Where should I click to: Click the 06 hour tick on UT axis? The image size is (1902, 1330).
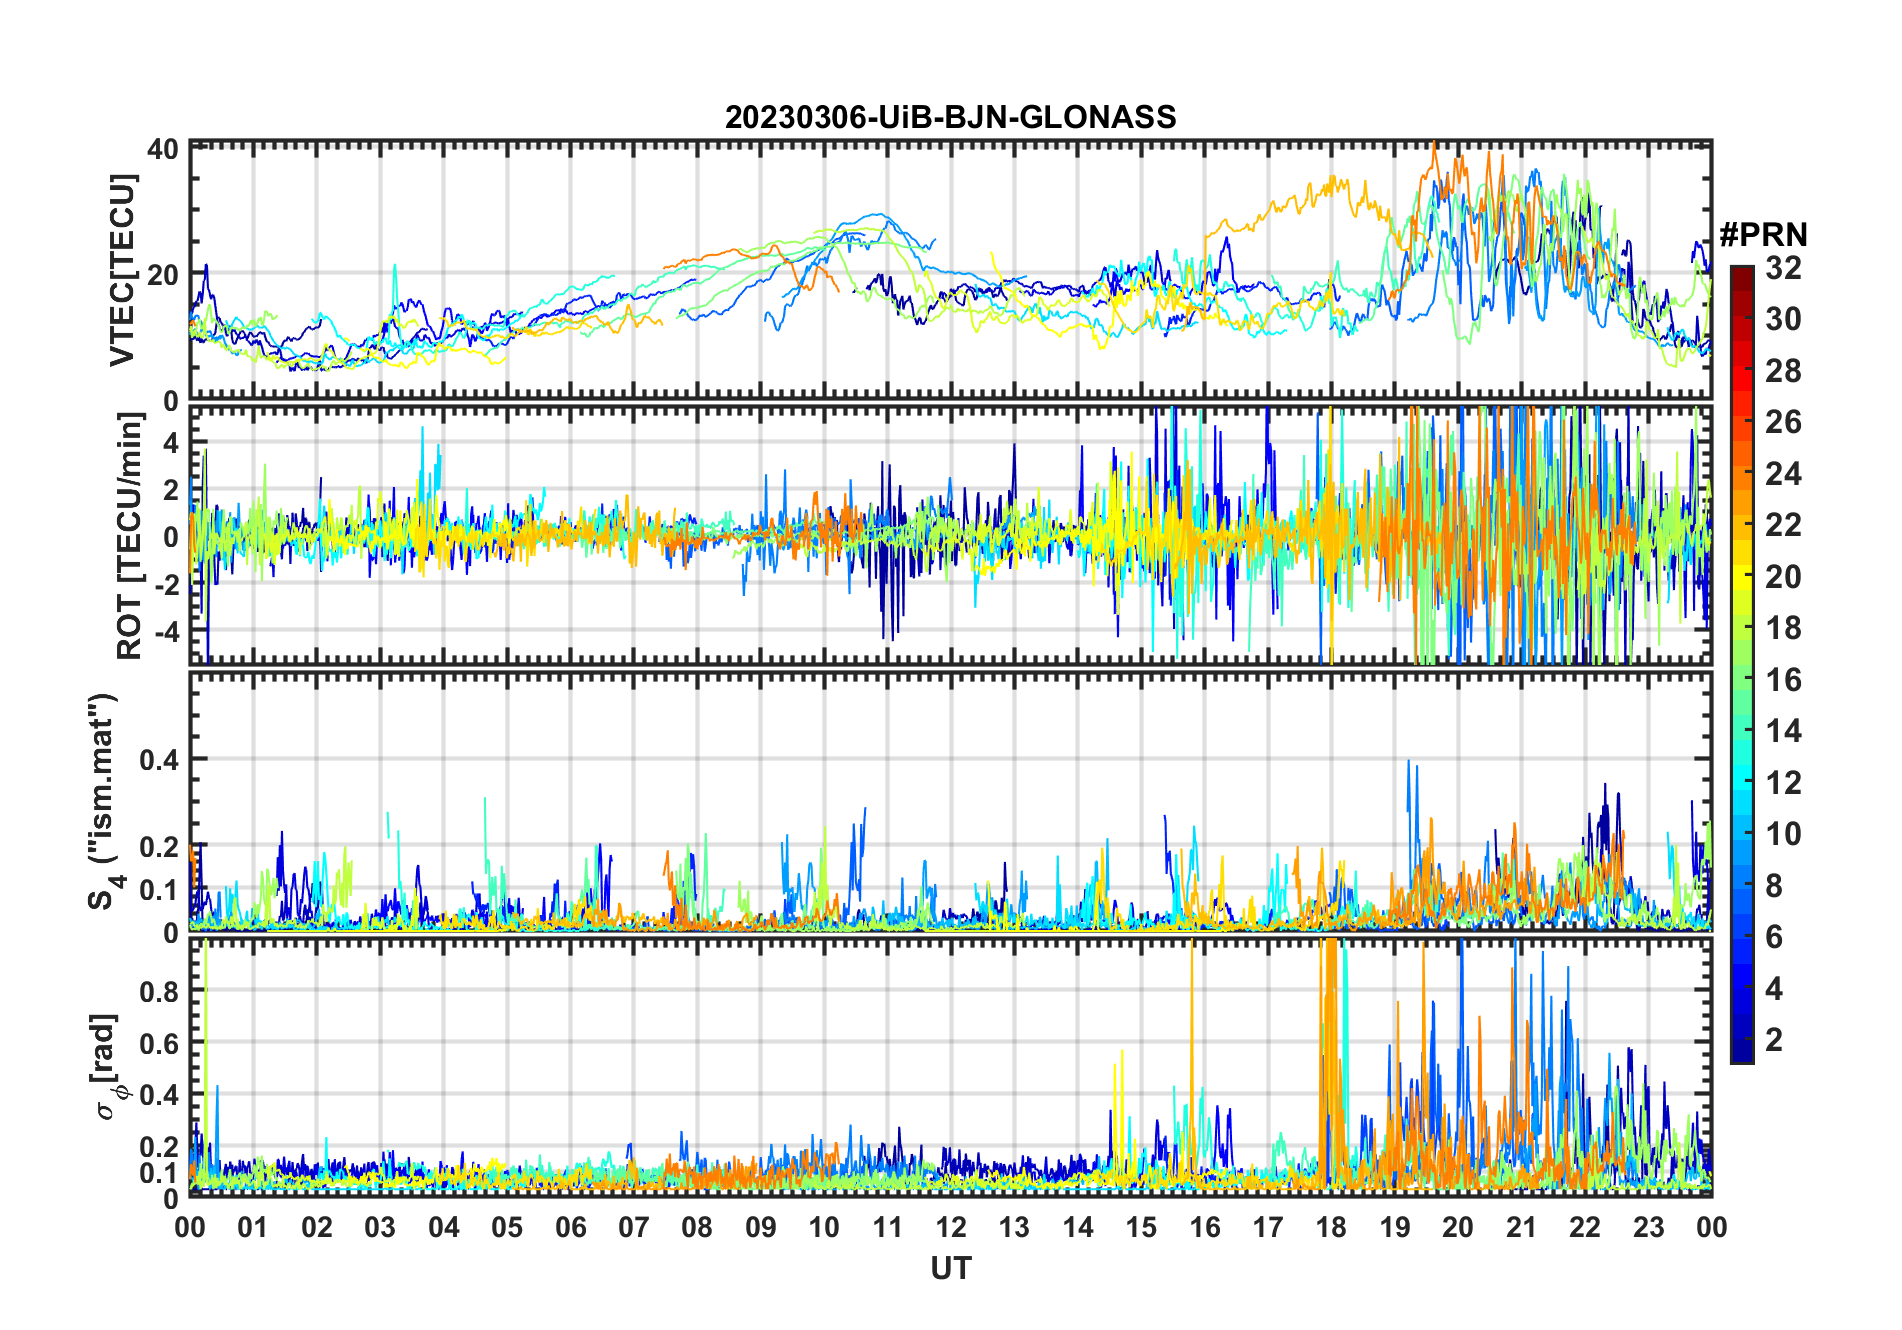pos(570,1227)
